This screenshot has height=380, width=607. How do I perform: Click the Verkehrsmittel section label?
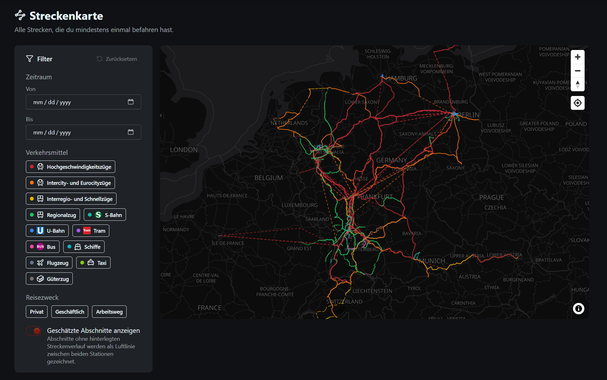point(46,152)
